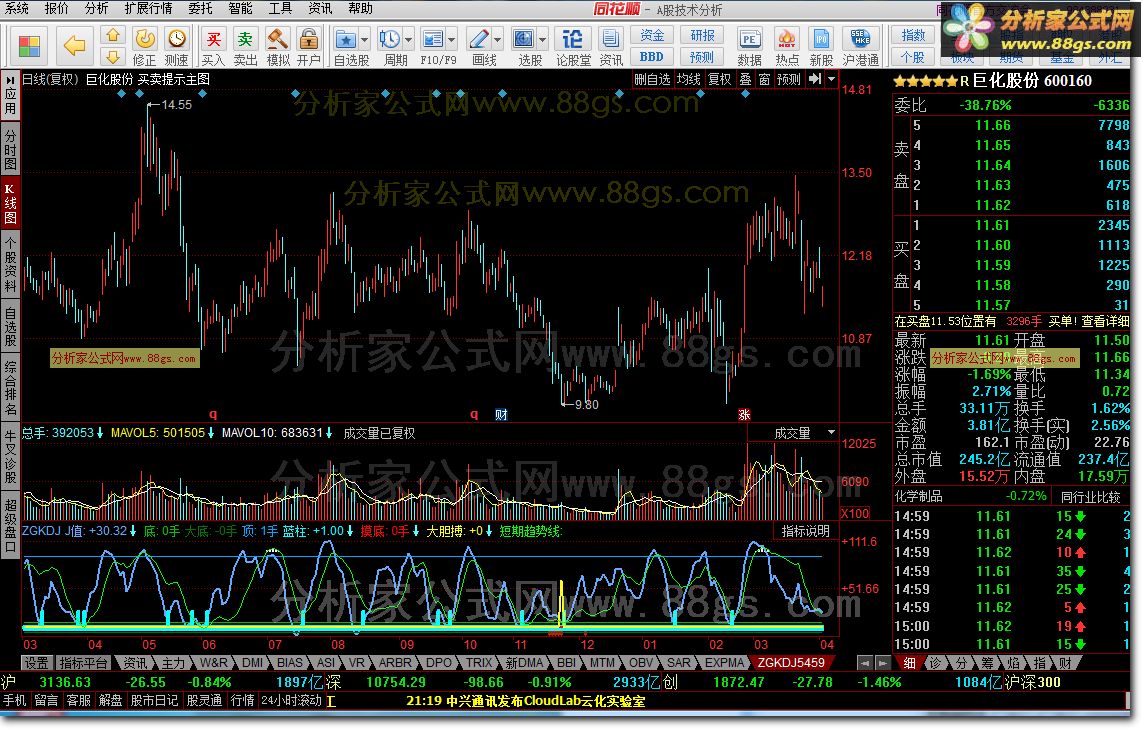Screen dimensions: 1143x729
Task: Go back with the yellow left arrow
Action: point(74,46)
